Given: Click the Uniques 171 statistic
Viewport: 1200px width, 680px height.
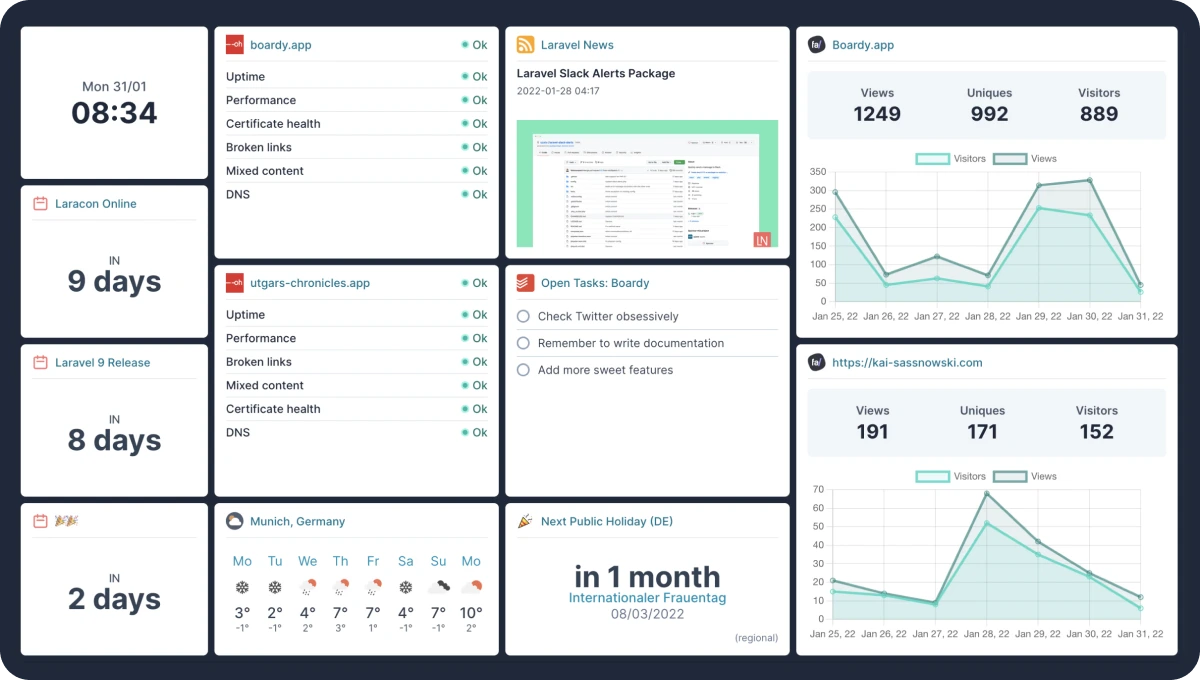Looking at the screenshot, I should [982, 422].
